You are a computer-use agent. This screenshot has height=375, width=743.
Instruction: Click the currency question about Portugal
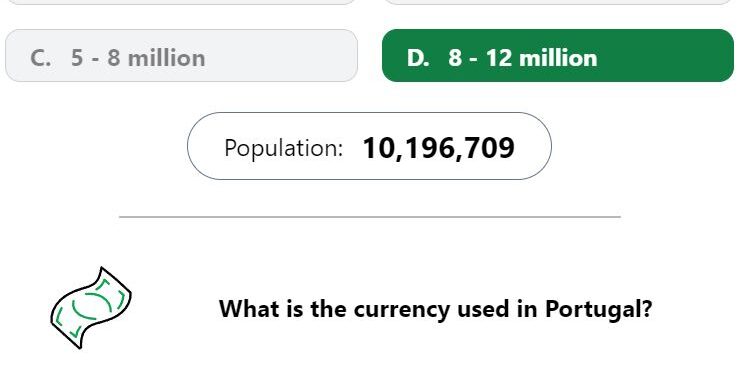tap(435, 309)
